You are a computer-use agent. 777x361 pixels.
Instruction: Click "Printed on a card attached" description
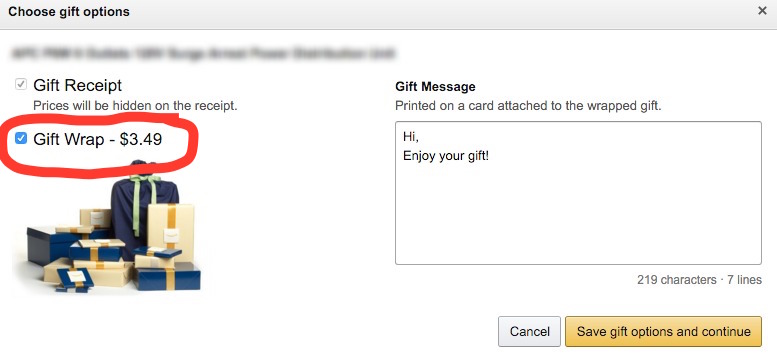(x=528, y=106)
